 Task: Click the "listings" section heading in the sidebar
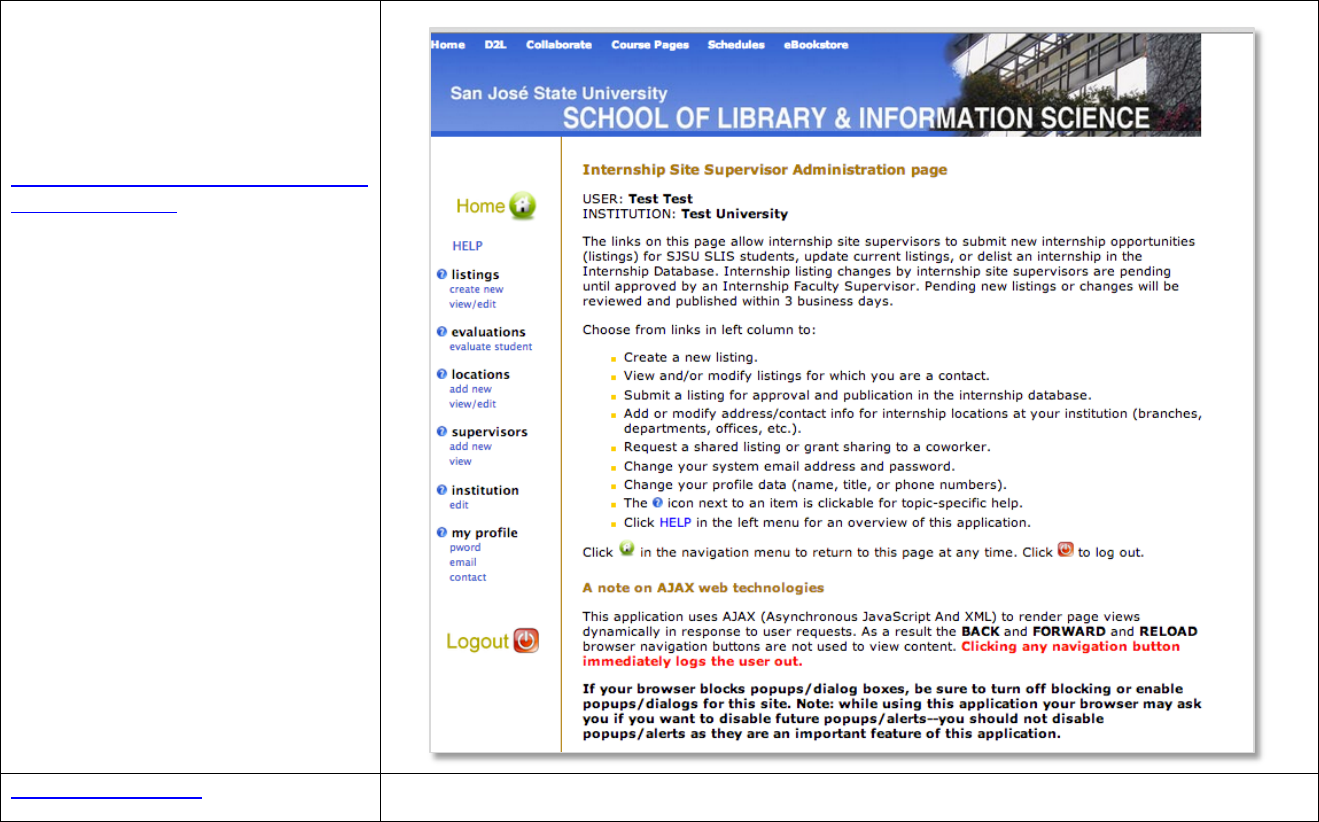[475, 275]
